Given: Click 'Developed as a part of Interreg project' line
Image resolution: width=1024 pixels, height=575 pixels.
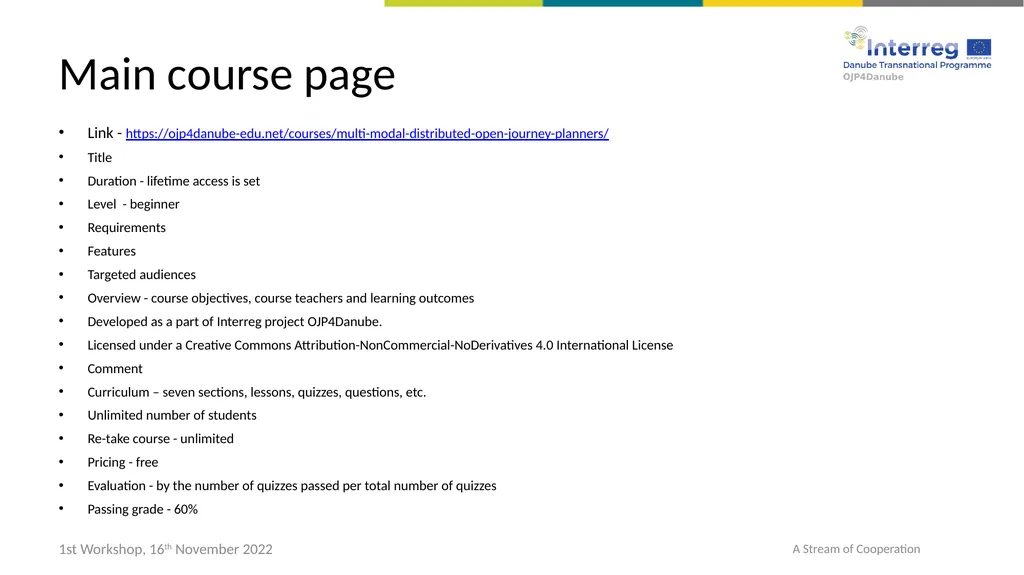Looking at the screenshot, I should pyautogui.click(x=234, y=322).
